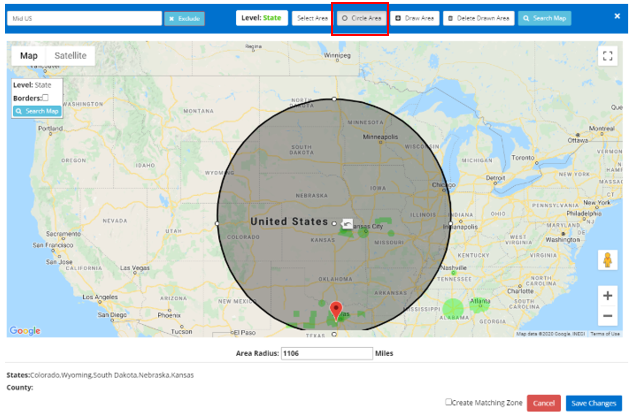
Task: Click the Winnipeg label on map
Action: pos(337,55)
